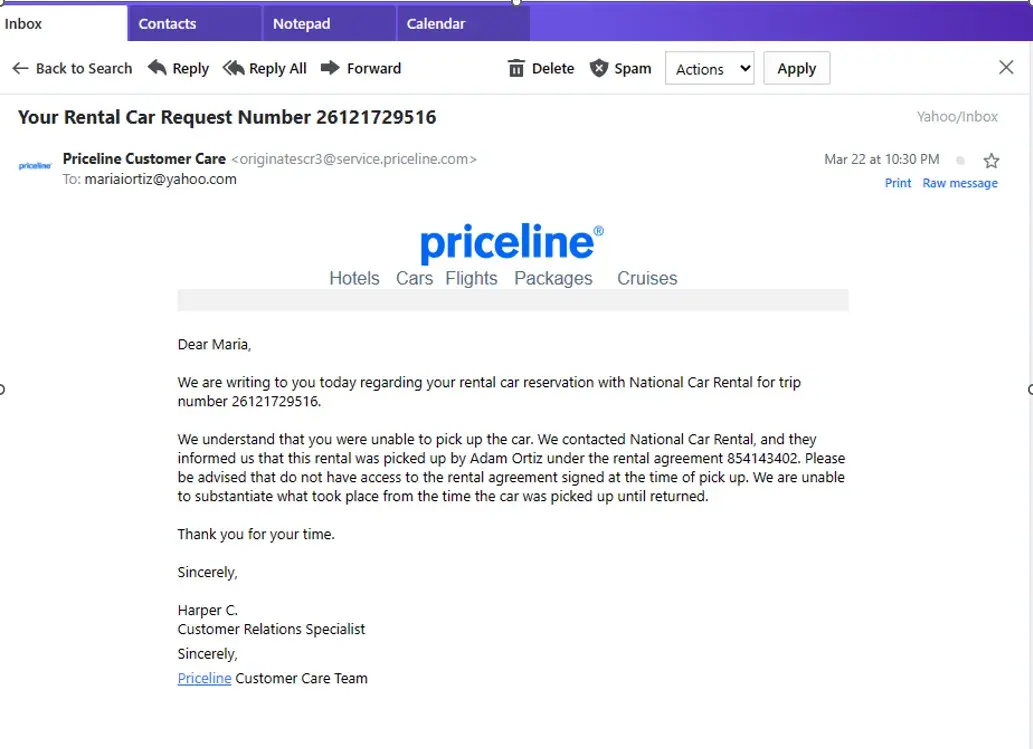Click the Spam shield icon
The image size is (1033, 749).
[x=599, y=68]
